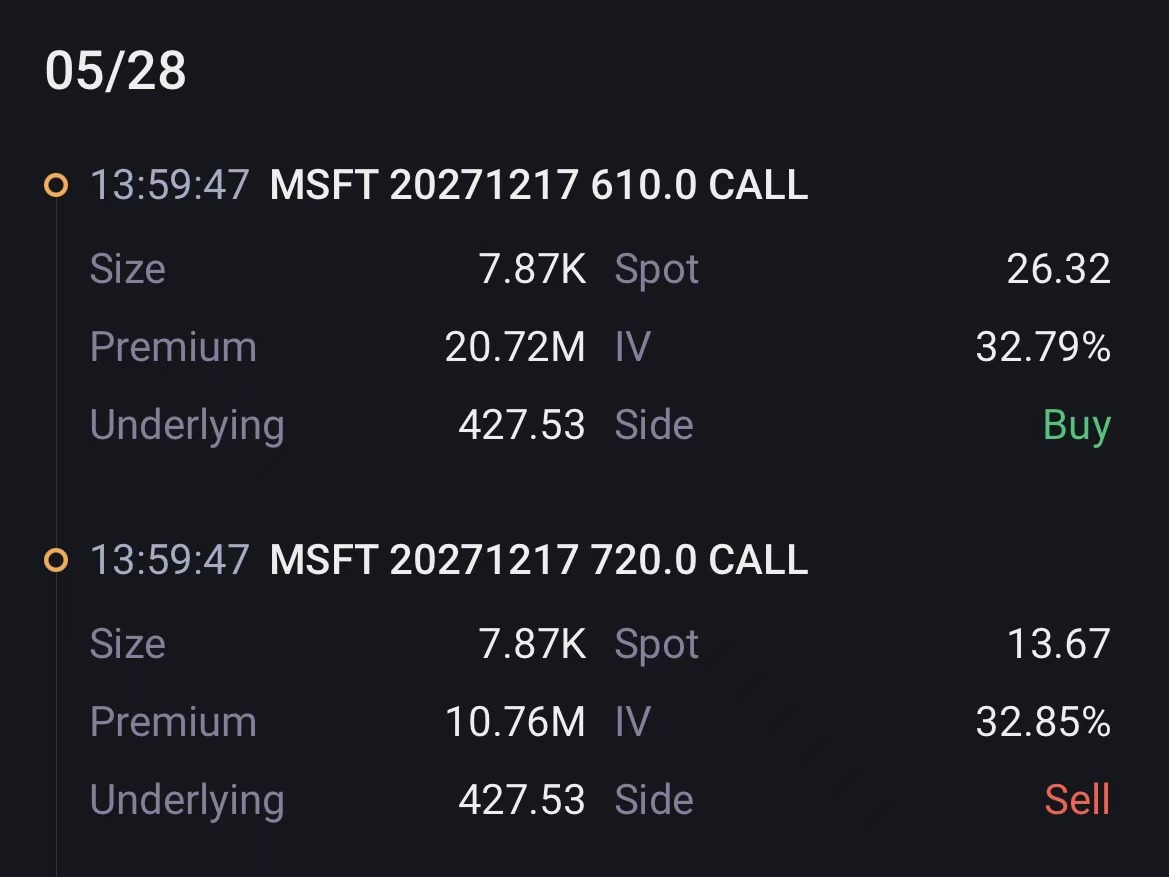Click the 13:59:47 timestamp of 610.0 CALL
The height and width of the screenshot is (877, 1169).
[x=169, y=185]
